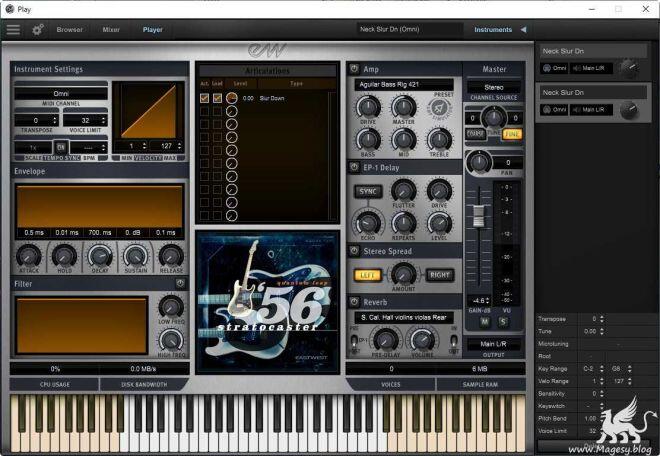This screenshot has width=660, height=456.
Task: Enable the delay SYNC button
Action: coord(367,192)
